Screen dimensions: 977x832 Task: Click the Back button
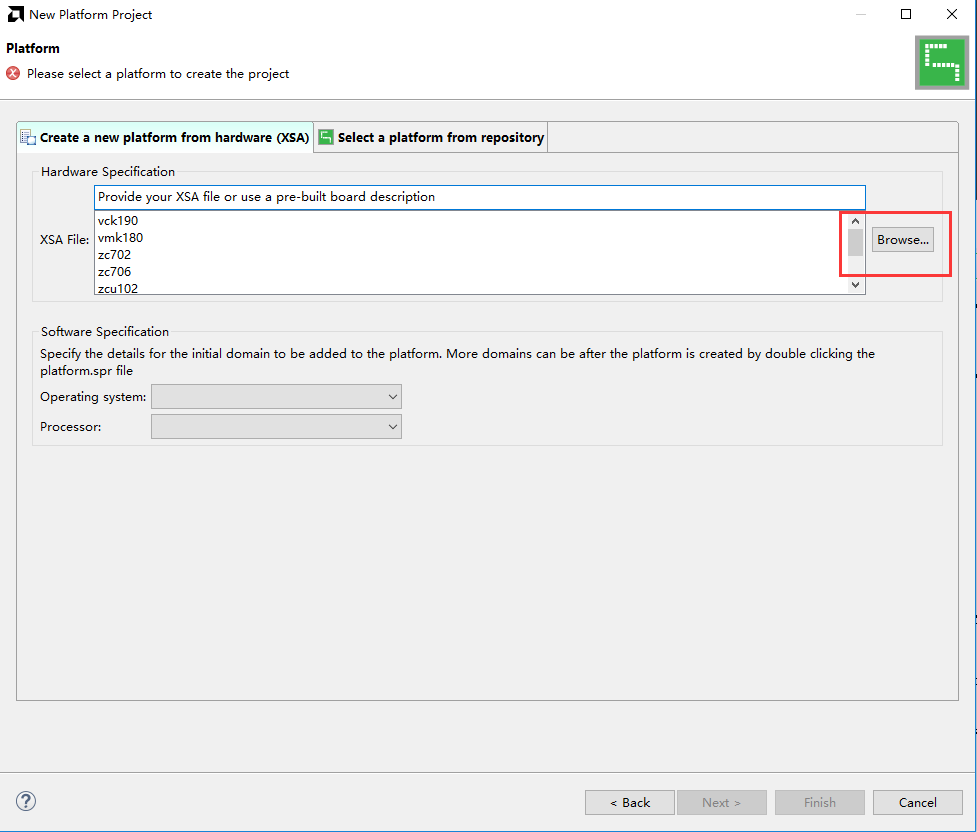click(x=629, y=802)
